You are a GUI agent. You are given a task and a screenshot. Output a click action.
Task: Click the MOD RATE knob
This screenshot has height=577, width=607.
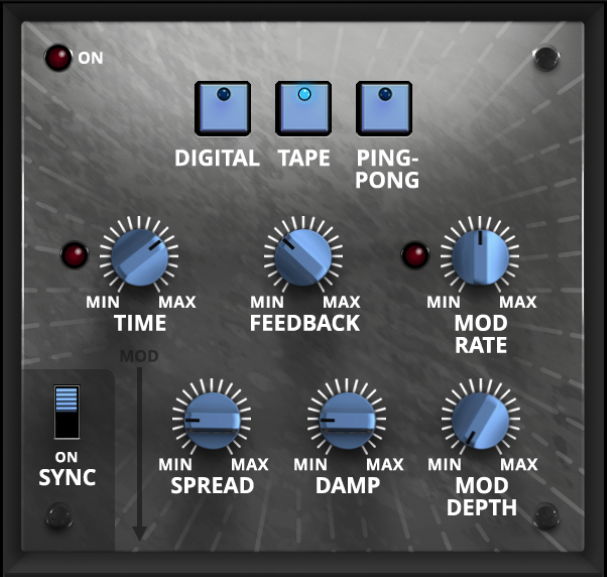coord(480,257)
